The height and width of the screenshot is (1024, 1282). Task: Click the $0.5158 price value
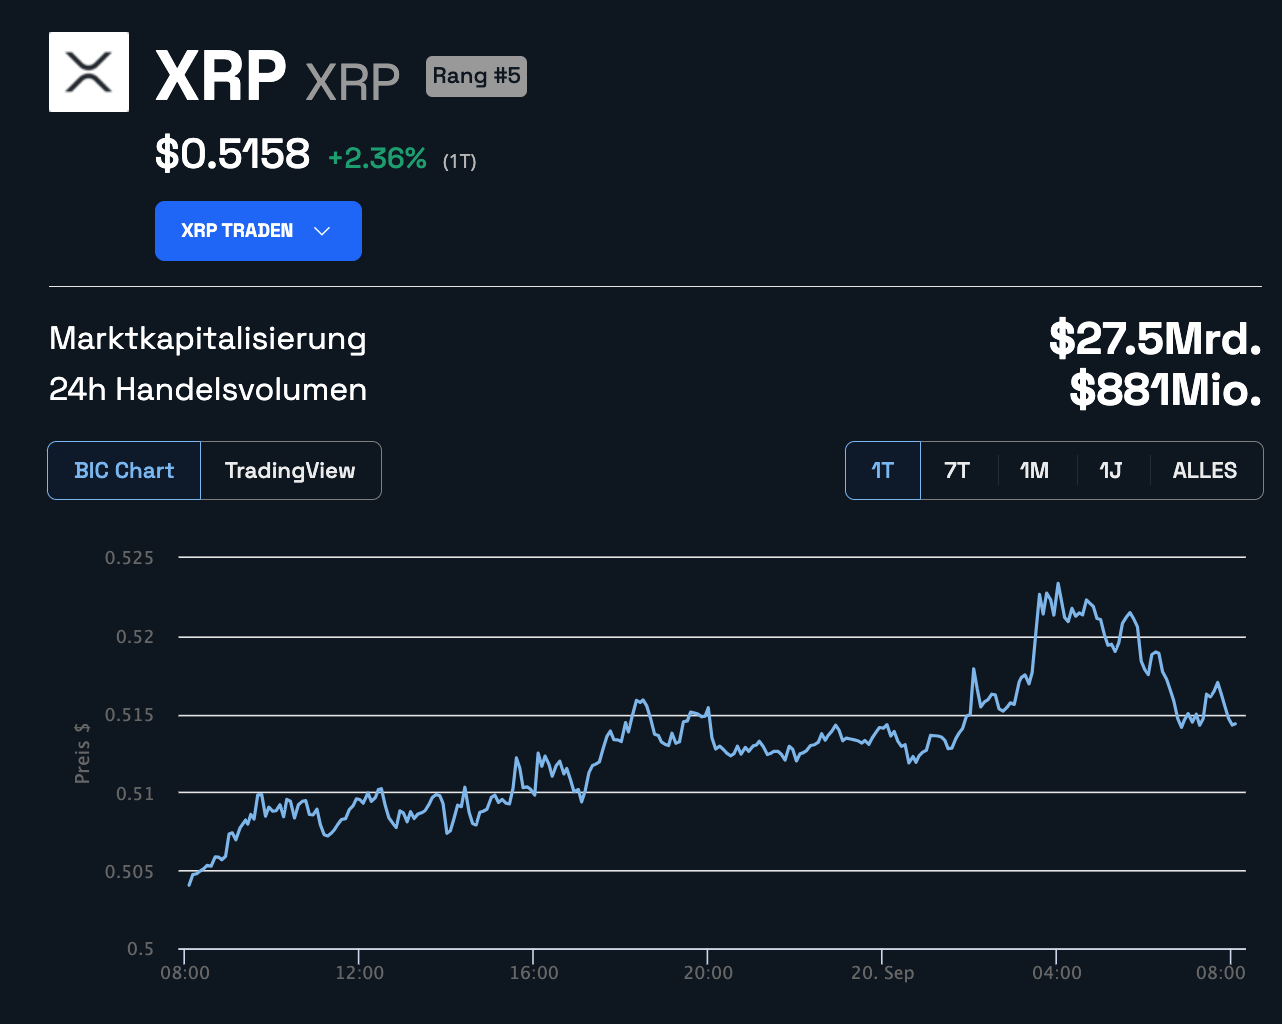[232, 154]
